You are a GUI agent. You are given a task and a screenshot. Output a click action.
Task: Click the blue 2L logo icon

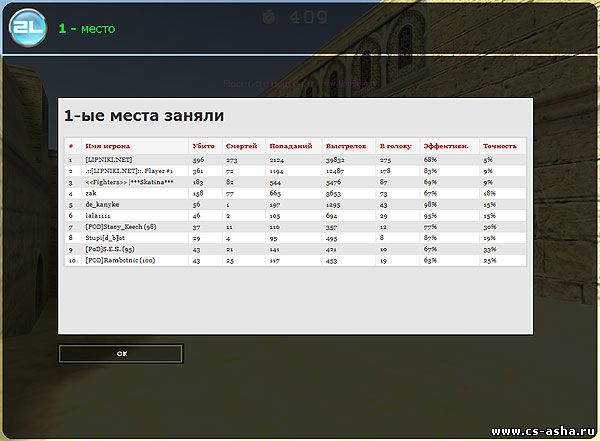click(x=26, y=27)
